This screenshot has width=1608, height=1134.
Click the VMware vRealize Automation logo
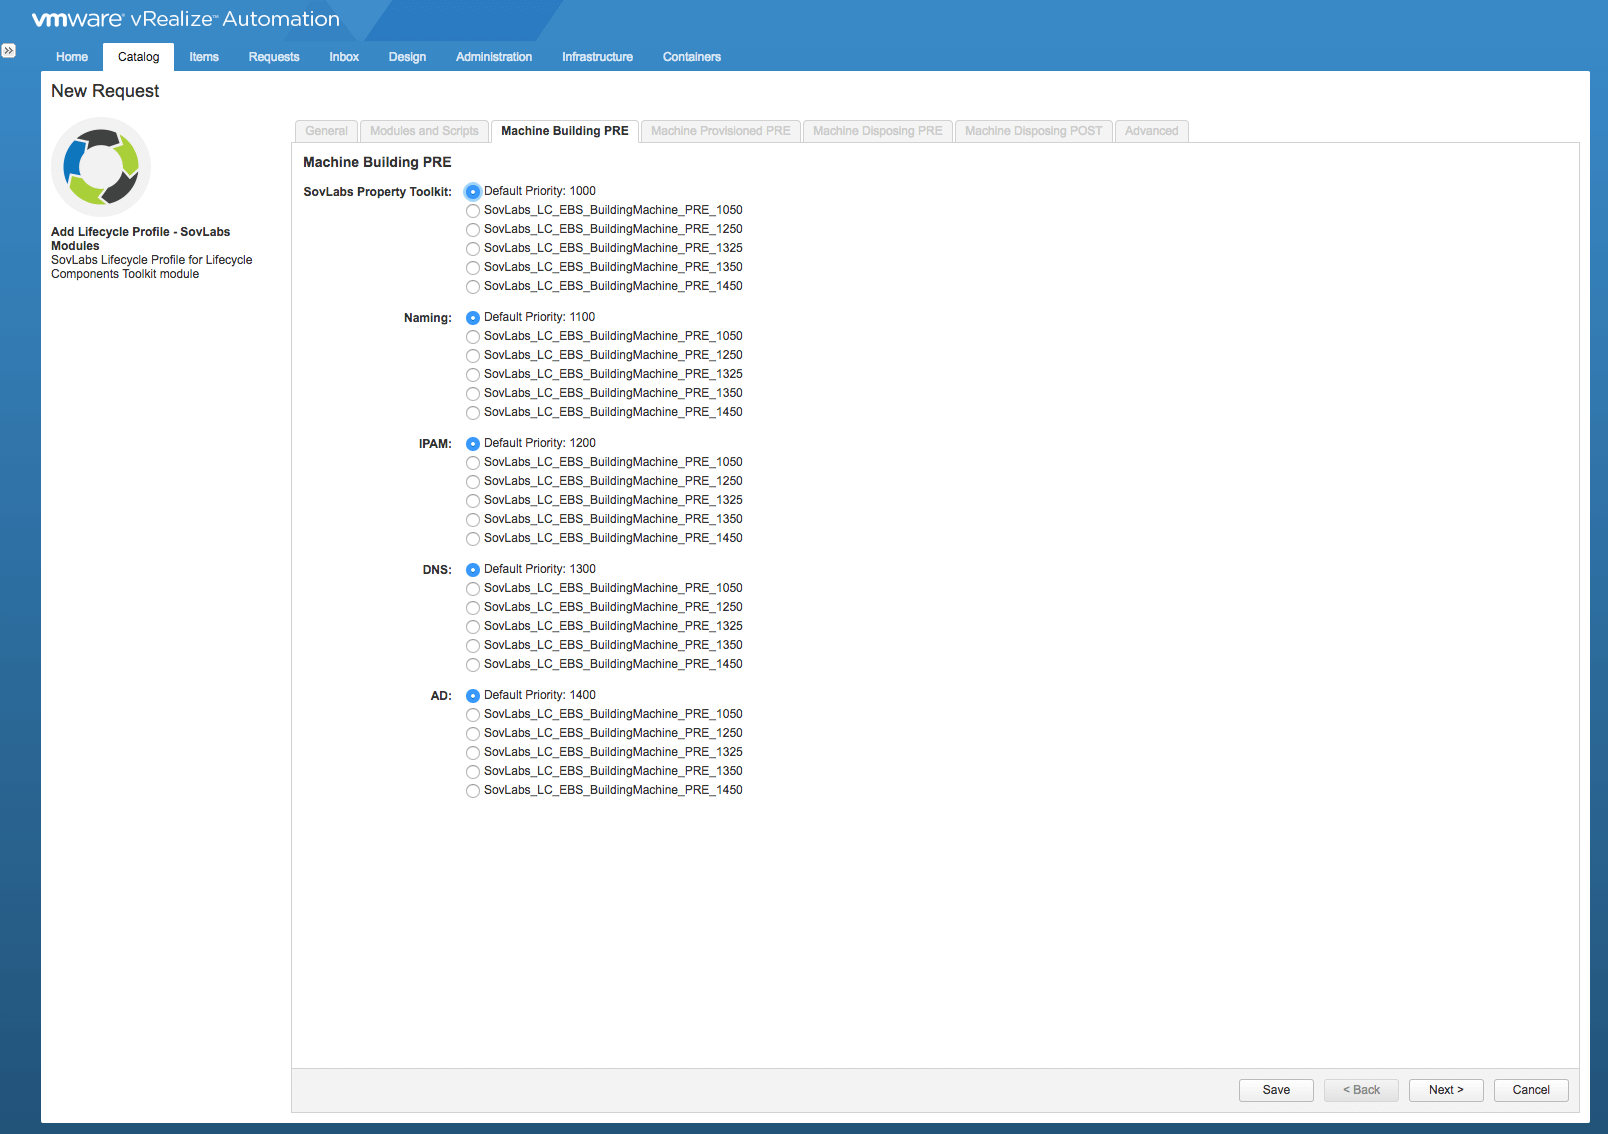click(x=186, y=19)
